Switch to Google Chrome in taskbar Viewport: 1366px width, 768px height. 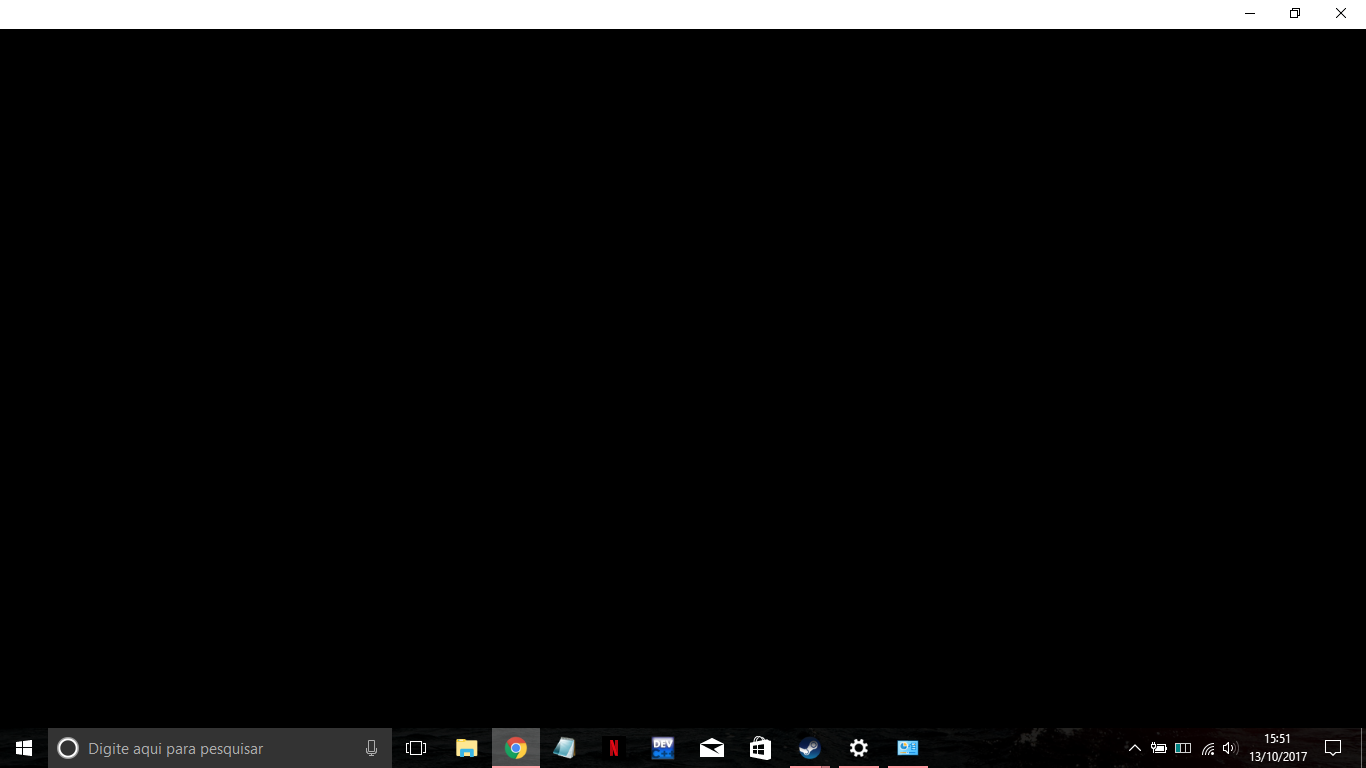click(x=516, y=748)
